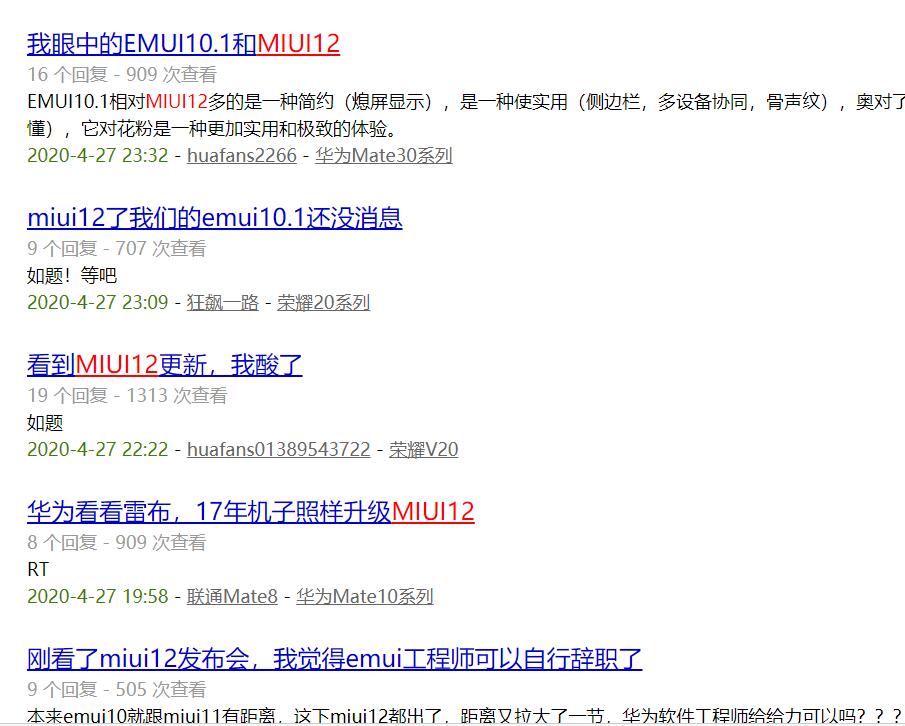Image resolution: width=905 pixels, height=726 pixels.
Task: Click stats text 16 个回复 - 909 次查看
Action: click(122, 74)
